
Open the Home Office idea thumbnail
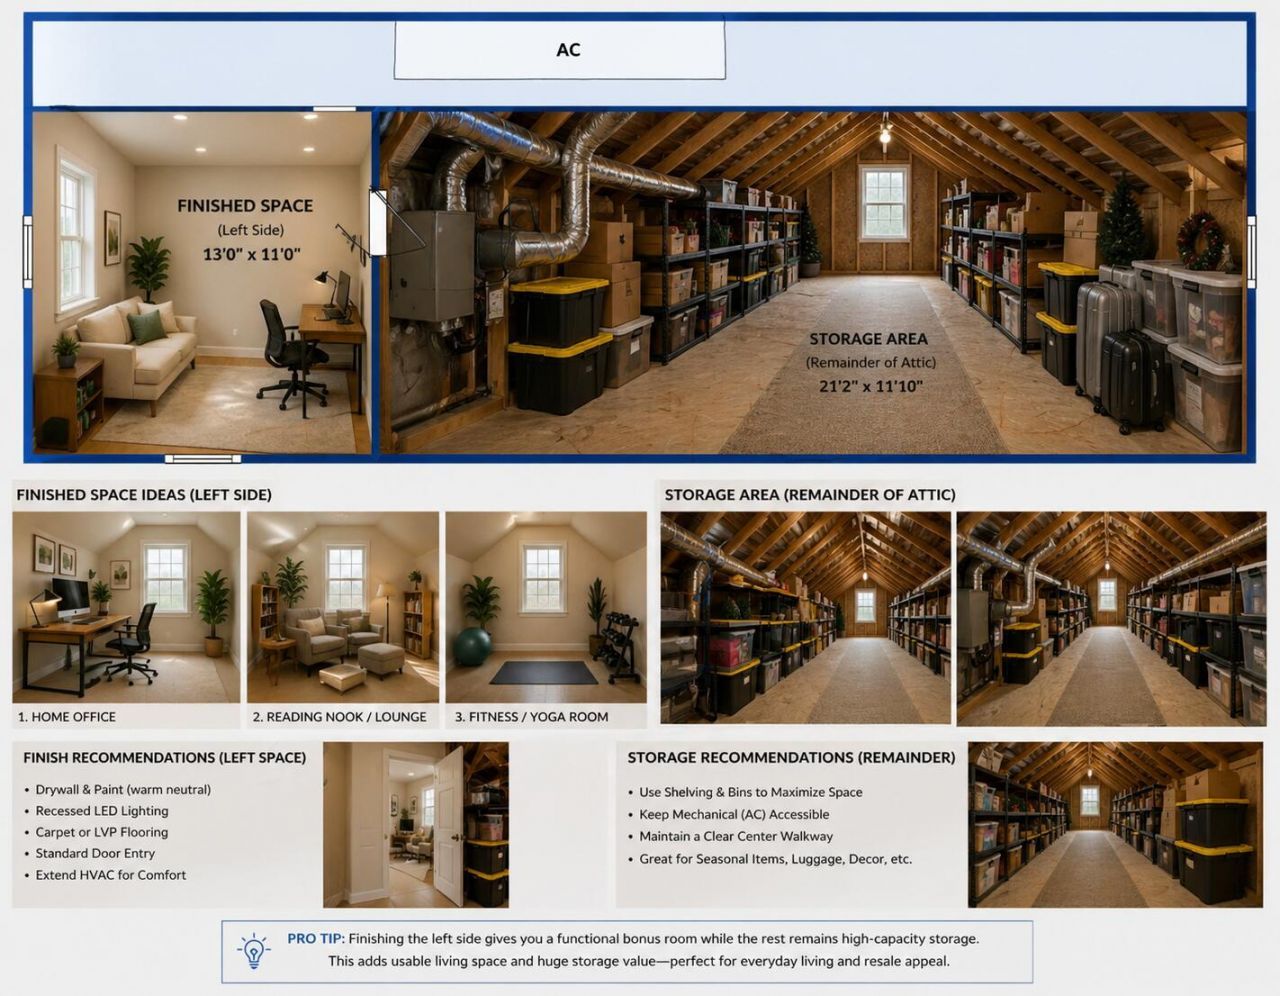126,607
